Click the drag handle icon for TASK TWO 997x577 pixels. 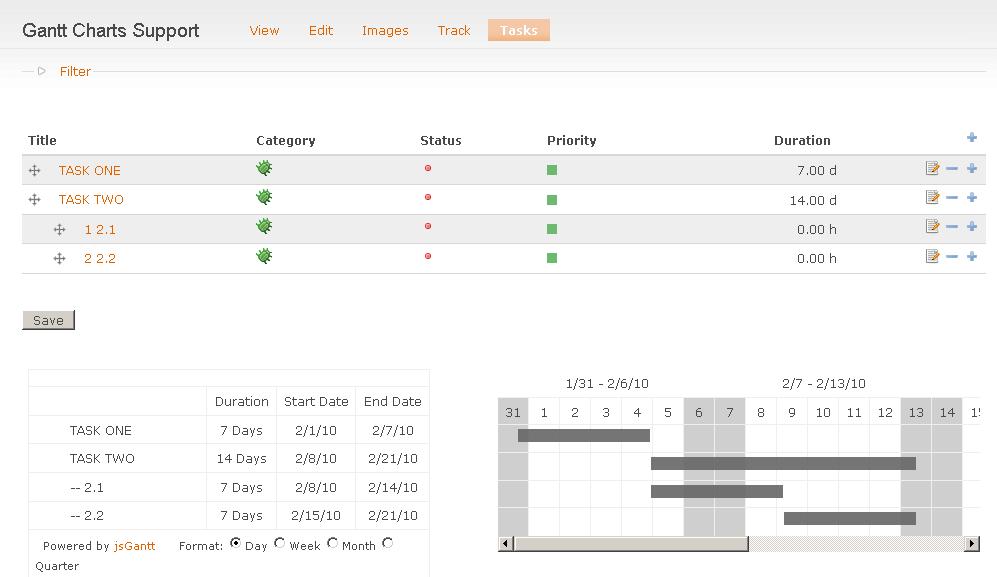pos(34,200)
